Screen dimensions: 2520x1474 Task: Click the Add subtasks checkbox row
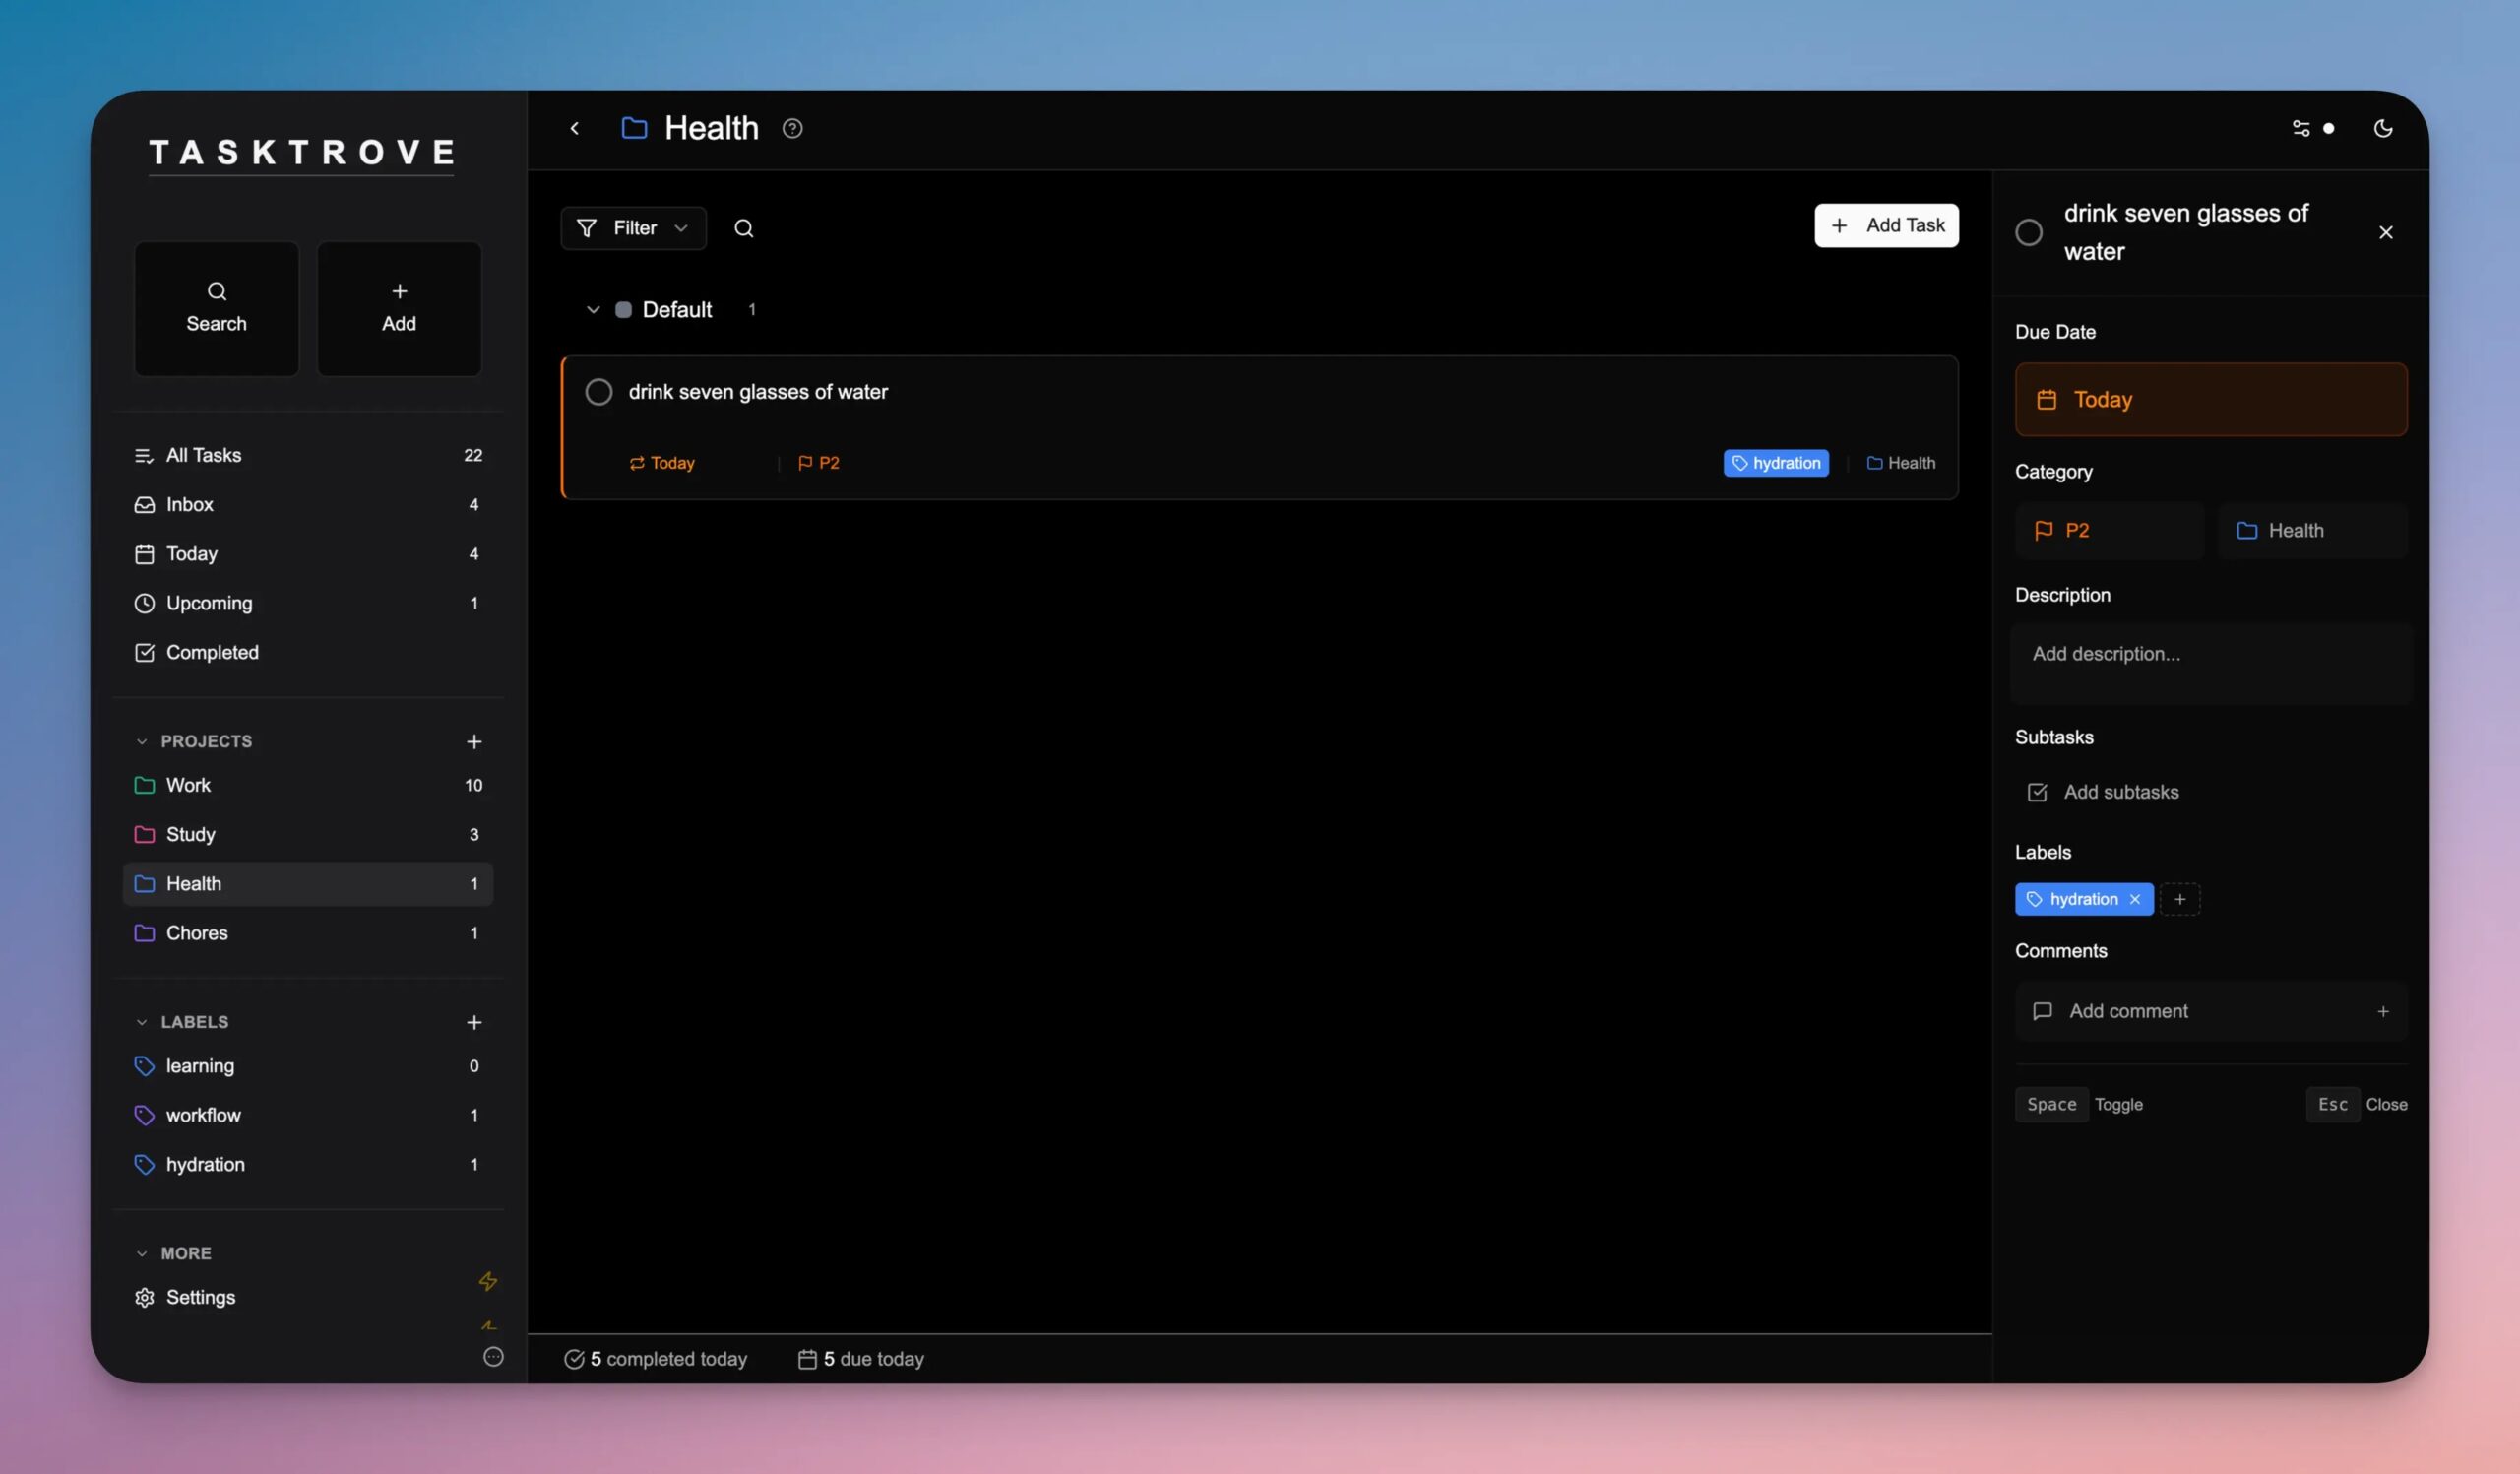coord(2120,792)
